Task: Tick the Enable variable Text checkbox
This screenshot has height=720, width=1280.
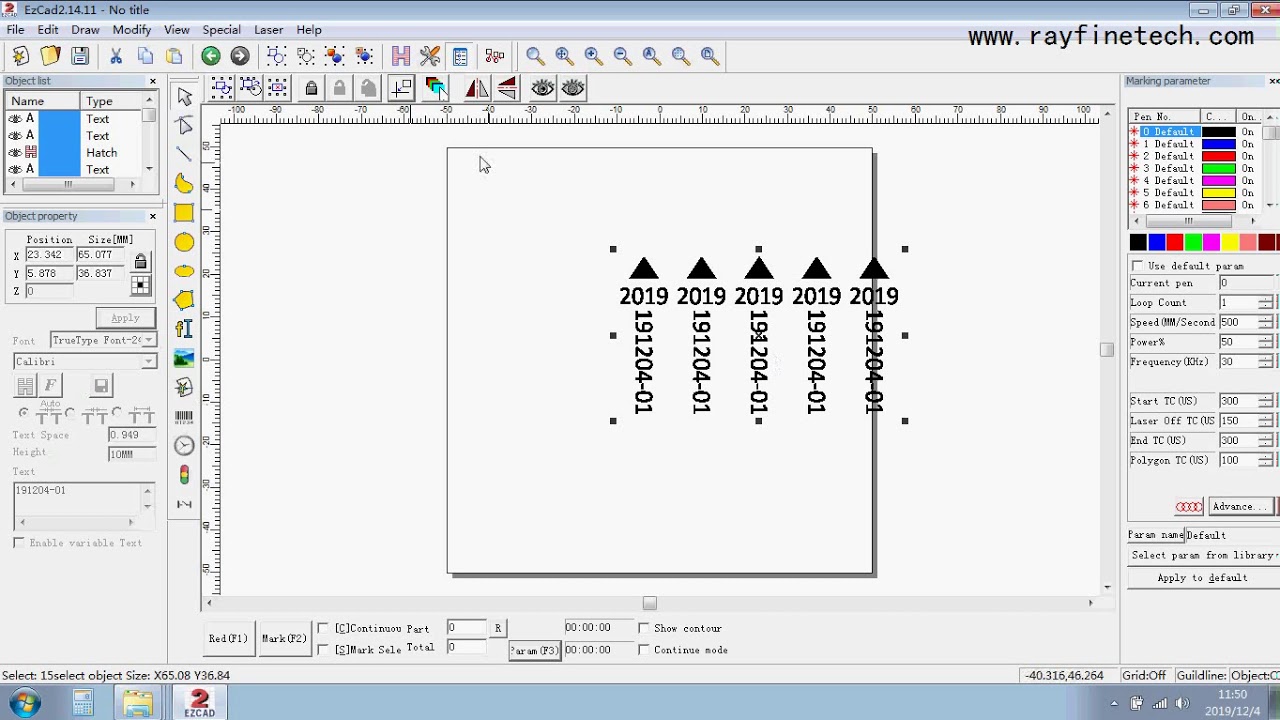Action: [x=19, y=542]
